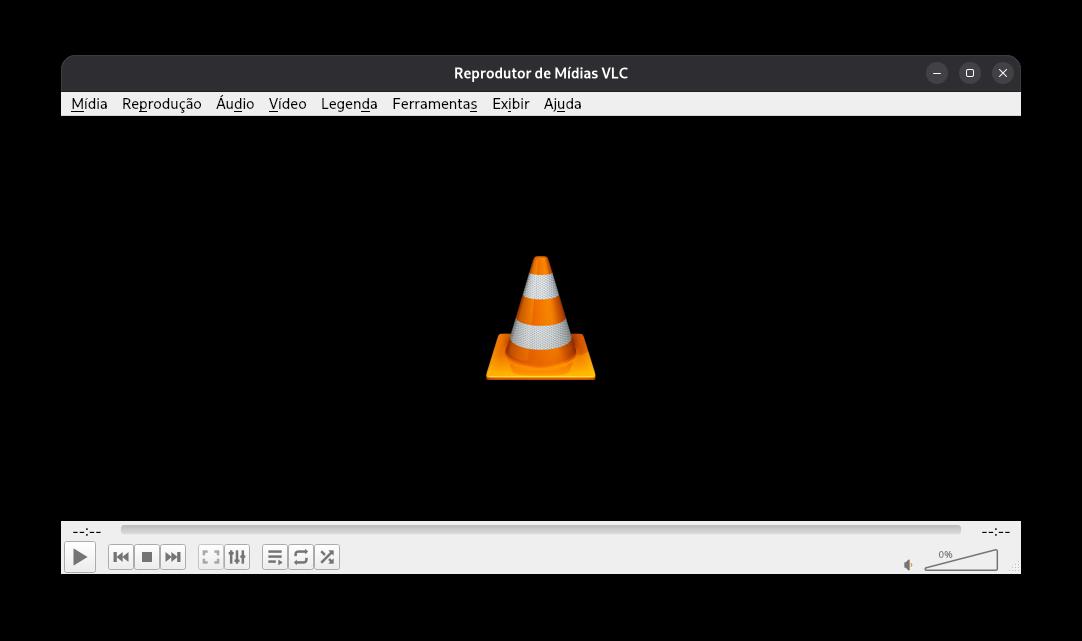The image size is (1082, 641).
Task: Maximize the VLC window
Action: click(x=970, y=73)
